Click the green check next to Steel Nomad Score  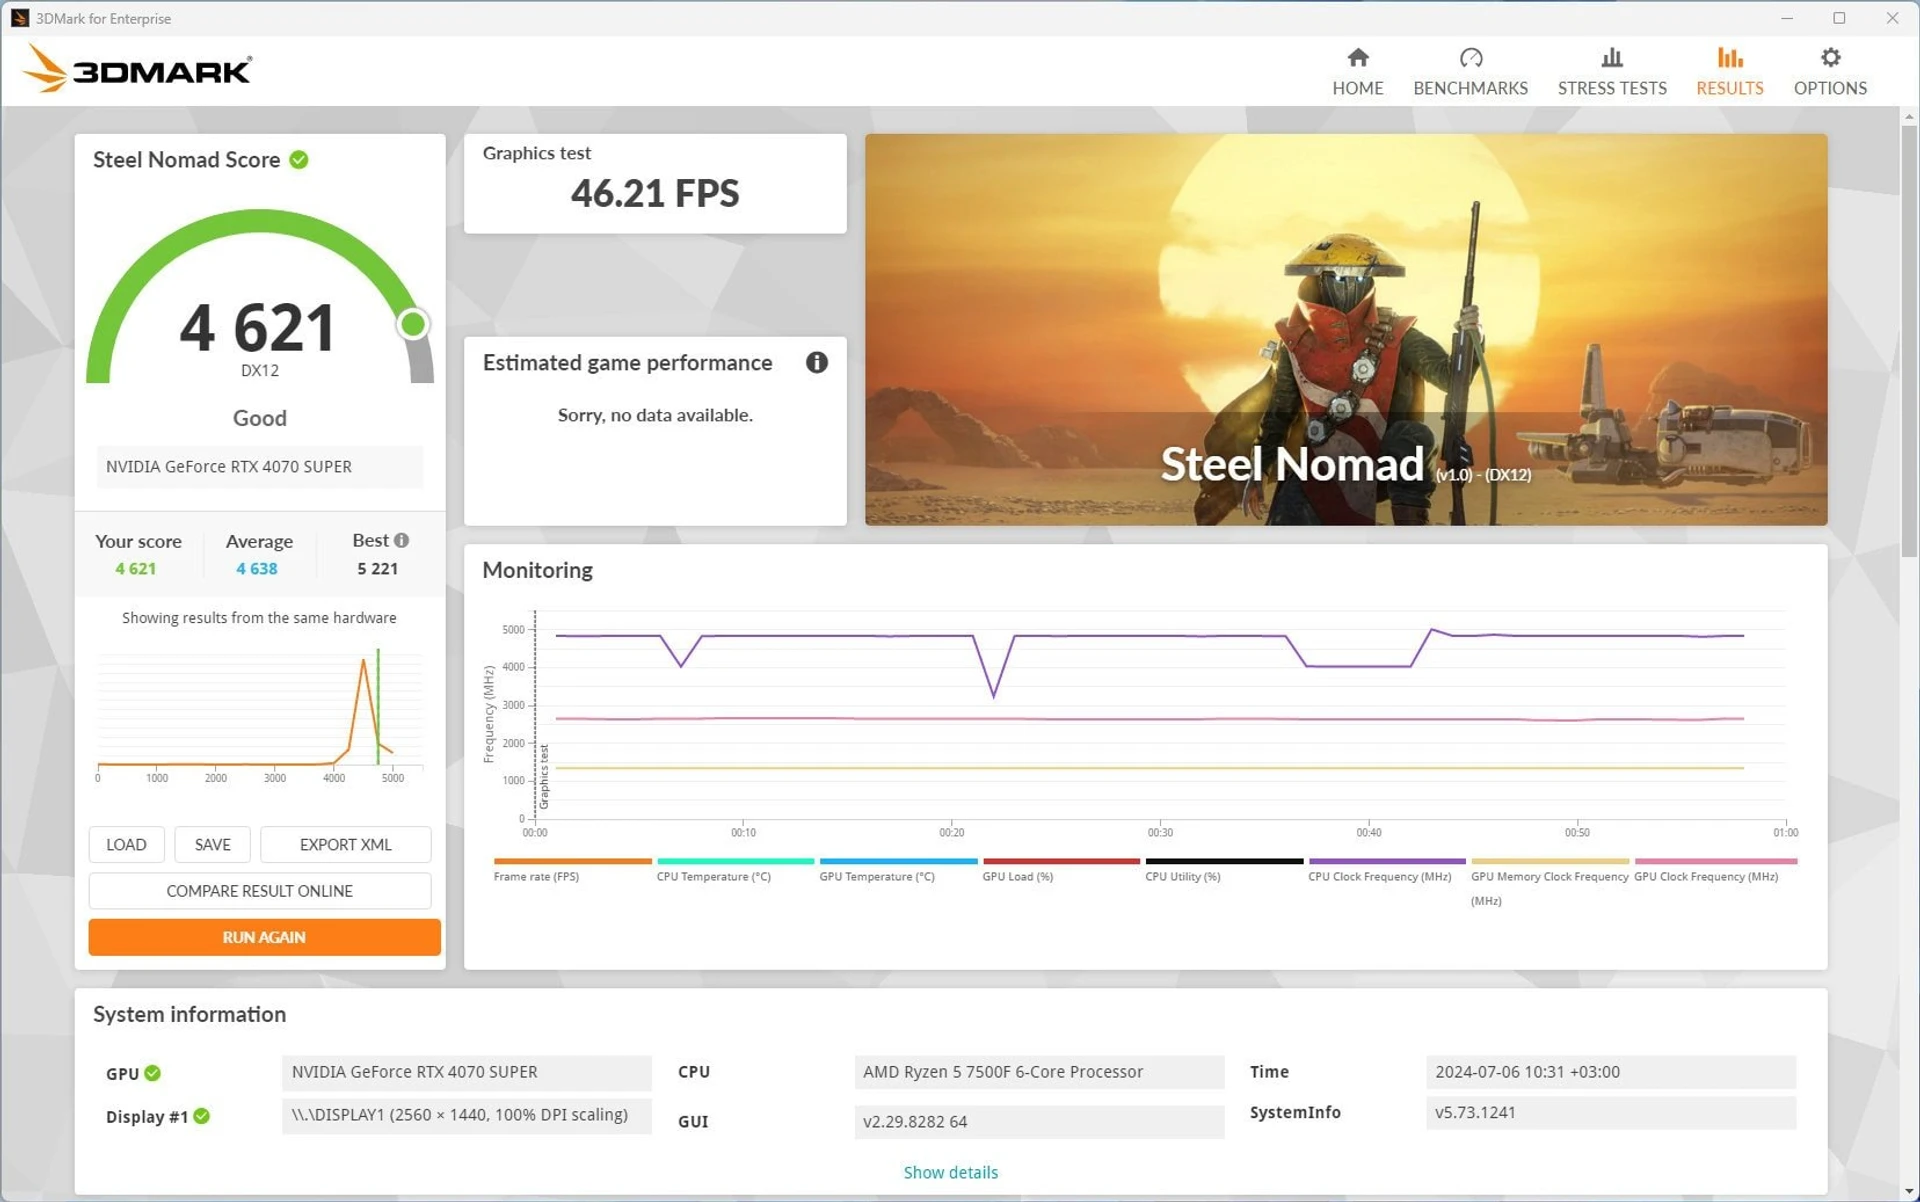[299, 160]
